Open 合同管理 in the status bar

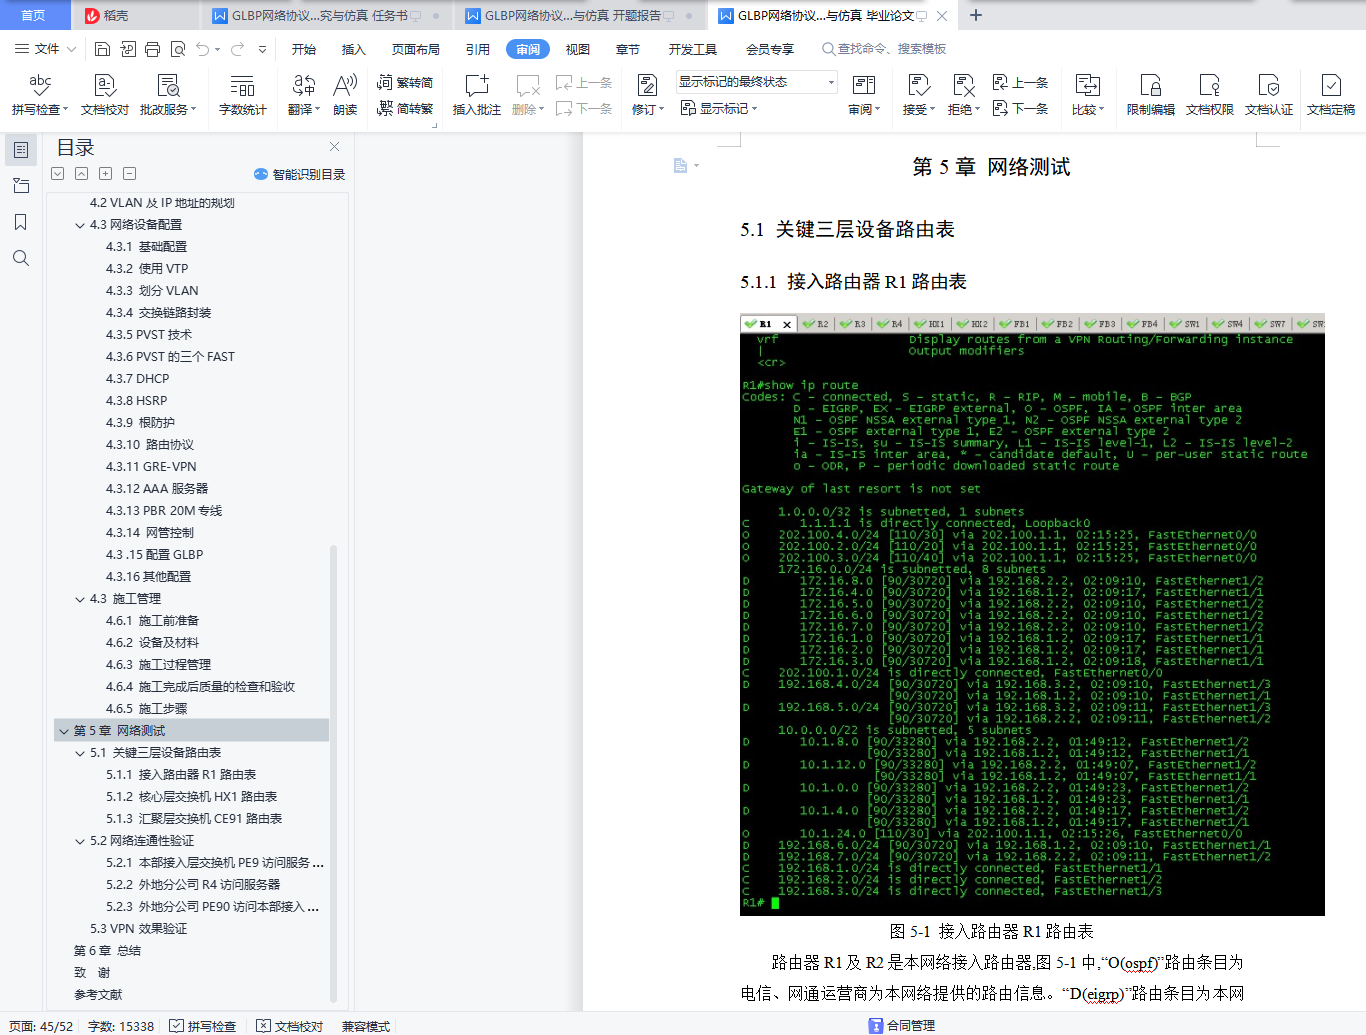(x=902, y=1025)
